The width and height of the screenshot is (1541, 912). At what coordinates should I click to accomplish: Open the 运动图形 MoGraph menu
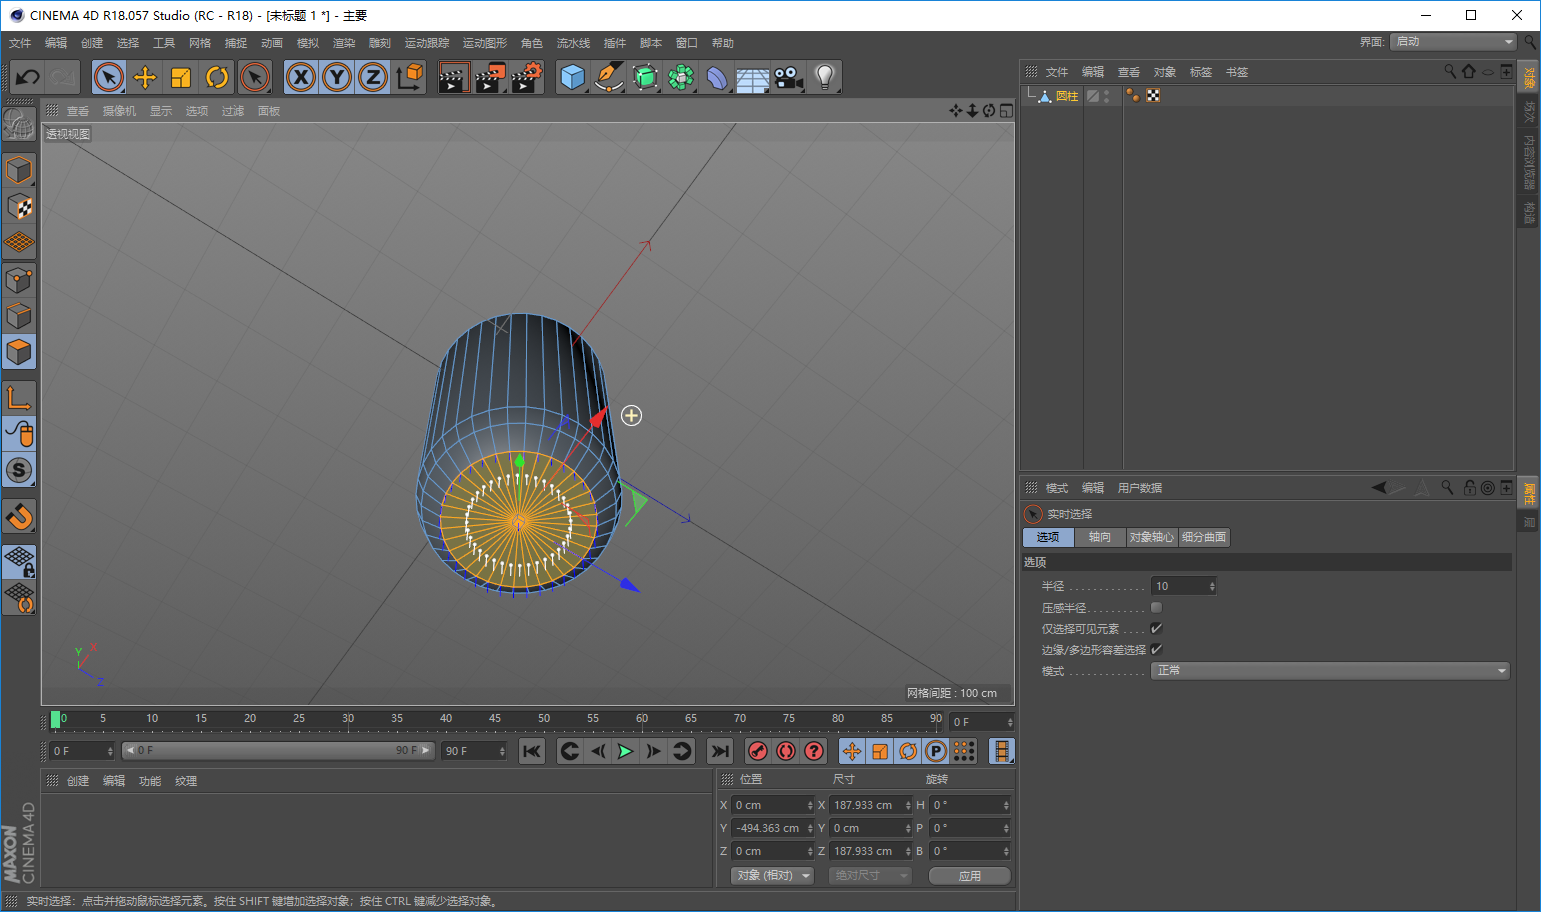(485, 43)
